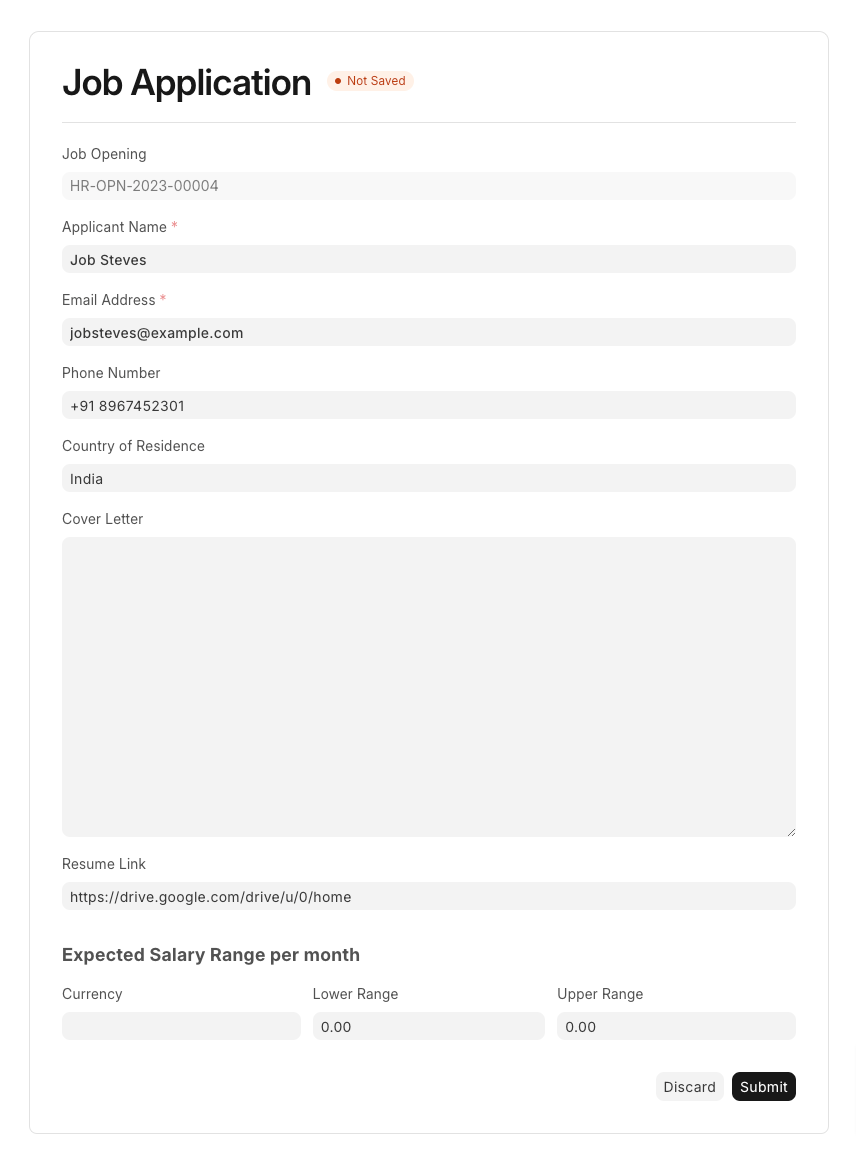
Task: Click the Cover Letter label
Action: [103, 519]
